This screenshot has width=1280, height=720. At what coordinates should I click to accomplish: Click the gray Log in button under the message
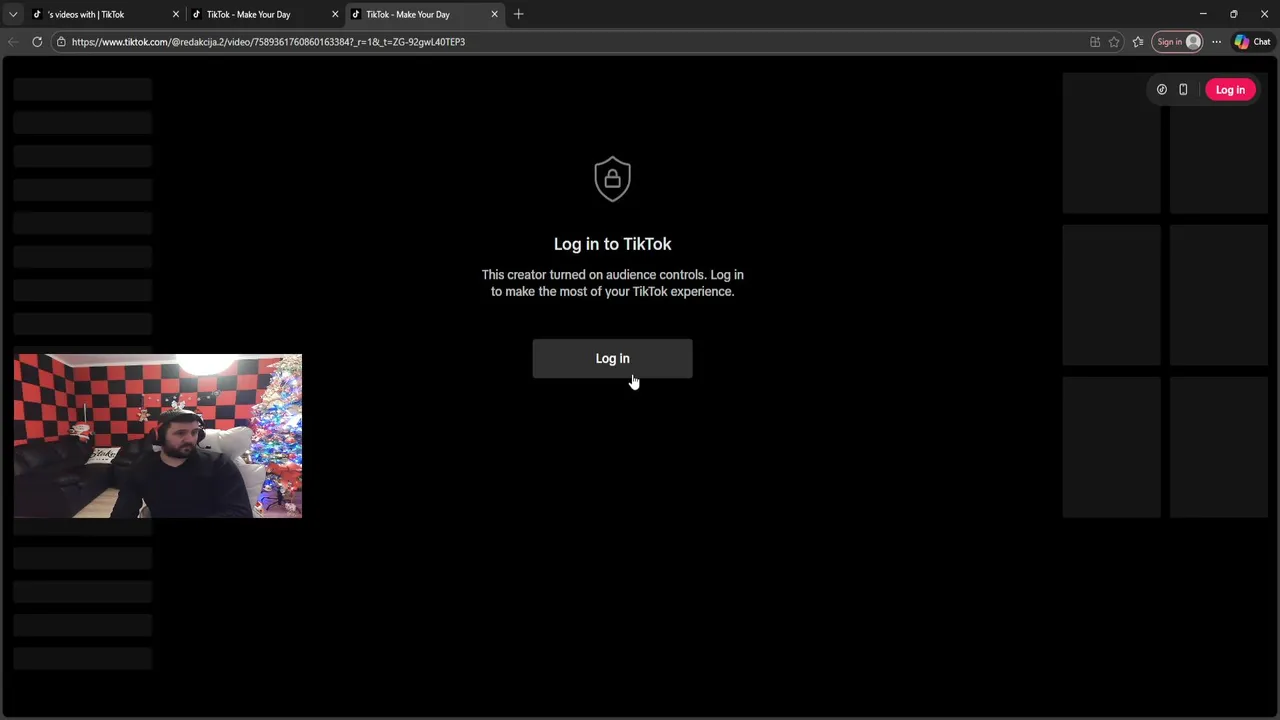pyautogui.click(x=612, y=358)
